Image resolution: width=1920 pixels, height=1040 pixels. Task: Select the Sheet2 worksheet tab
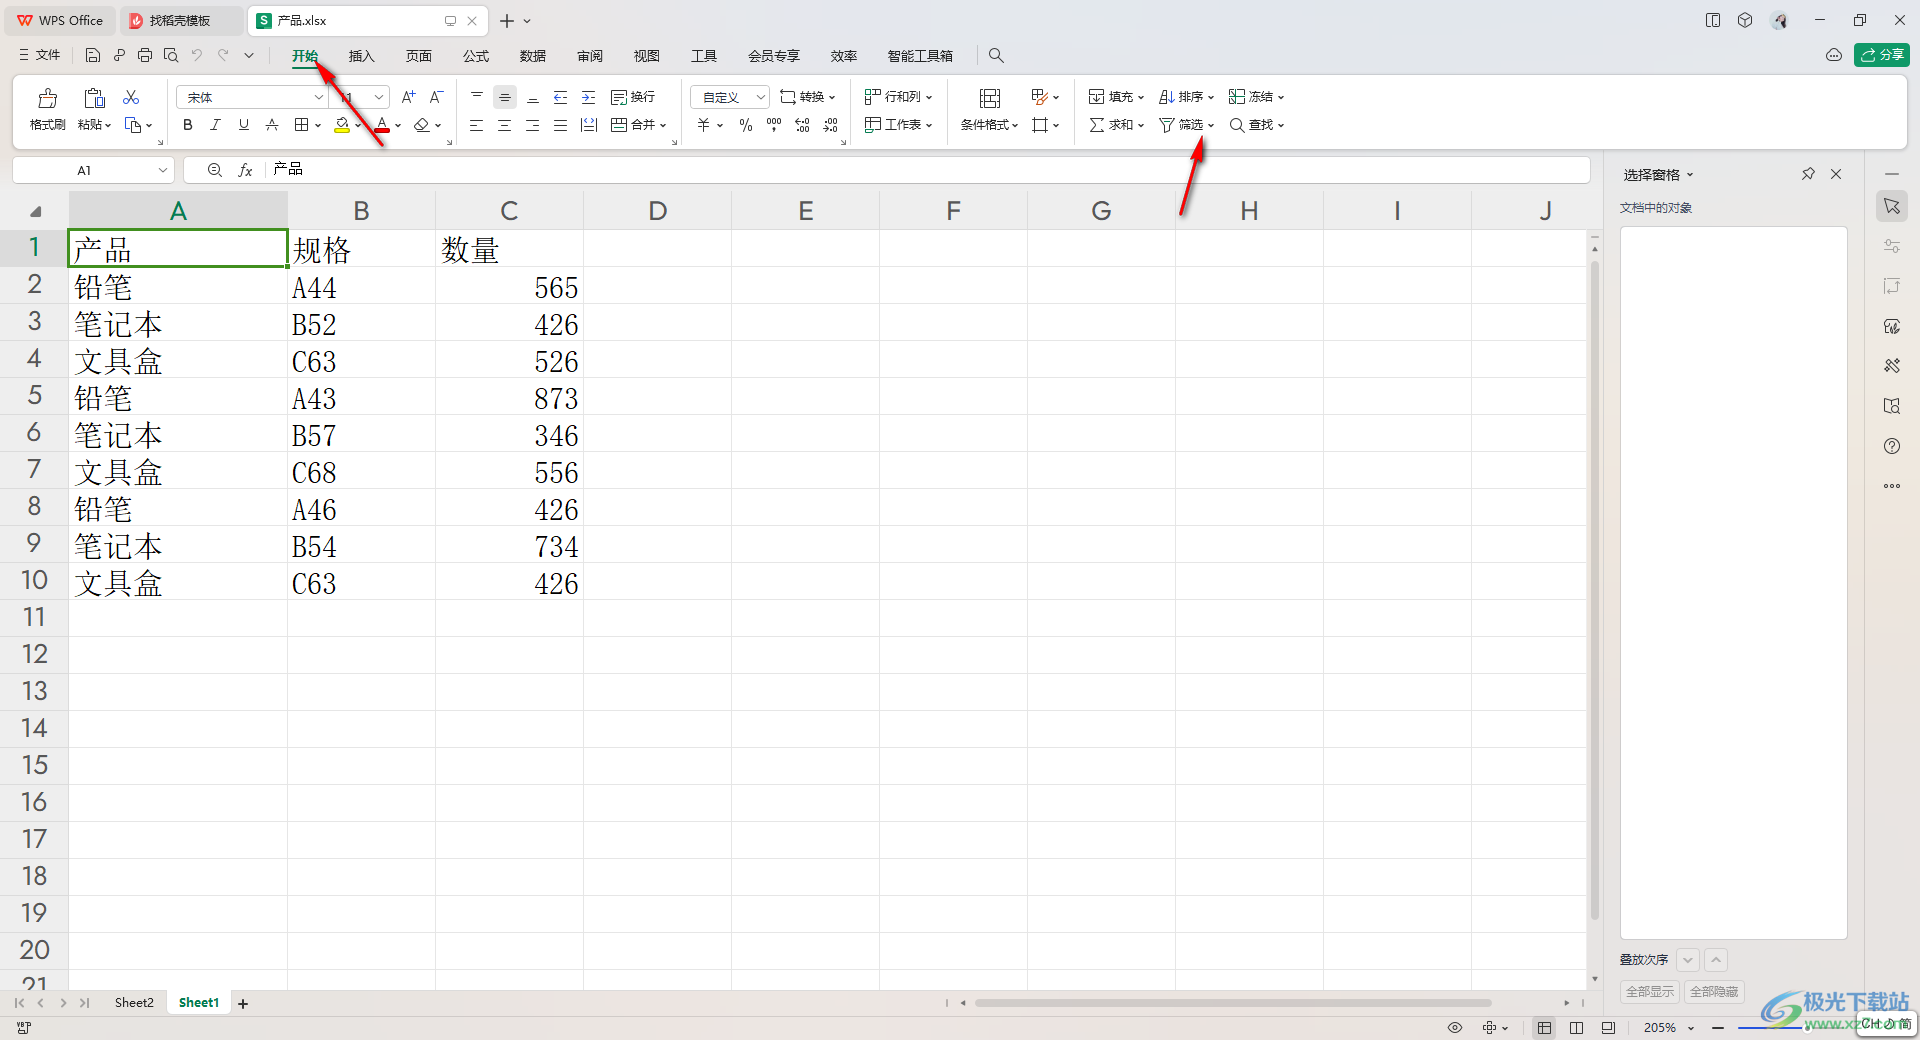134,1003
